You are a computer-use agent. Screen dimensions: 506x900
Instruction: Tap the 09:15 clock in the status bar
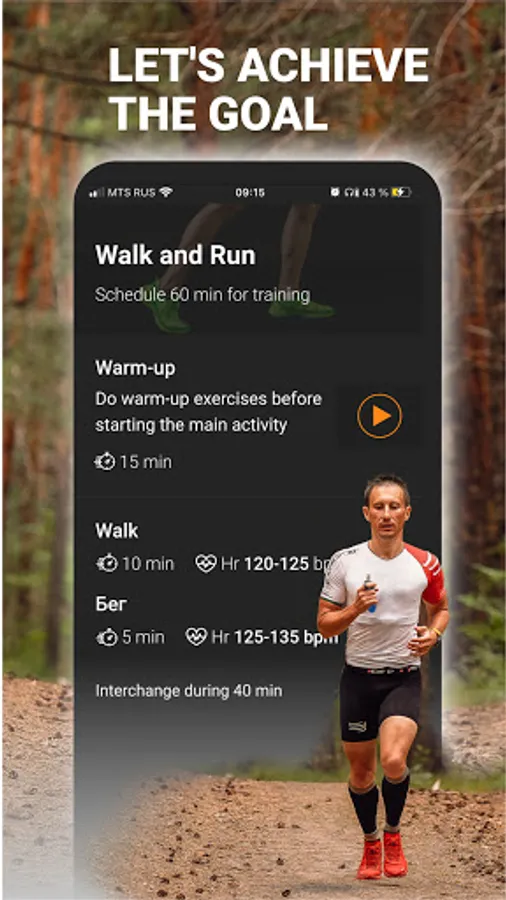point(250,192)
